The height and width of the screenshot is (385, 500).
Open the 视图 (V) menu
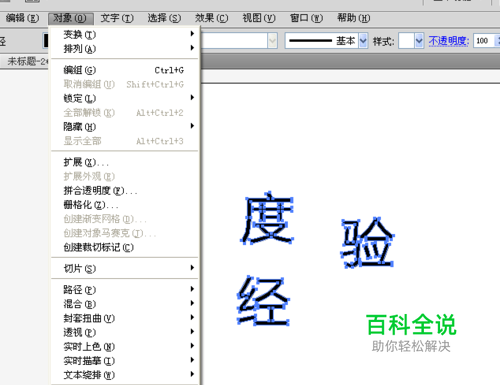click(259, 18)
